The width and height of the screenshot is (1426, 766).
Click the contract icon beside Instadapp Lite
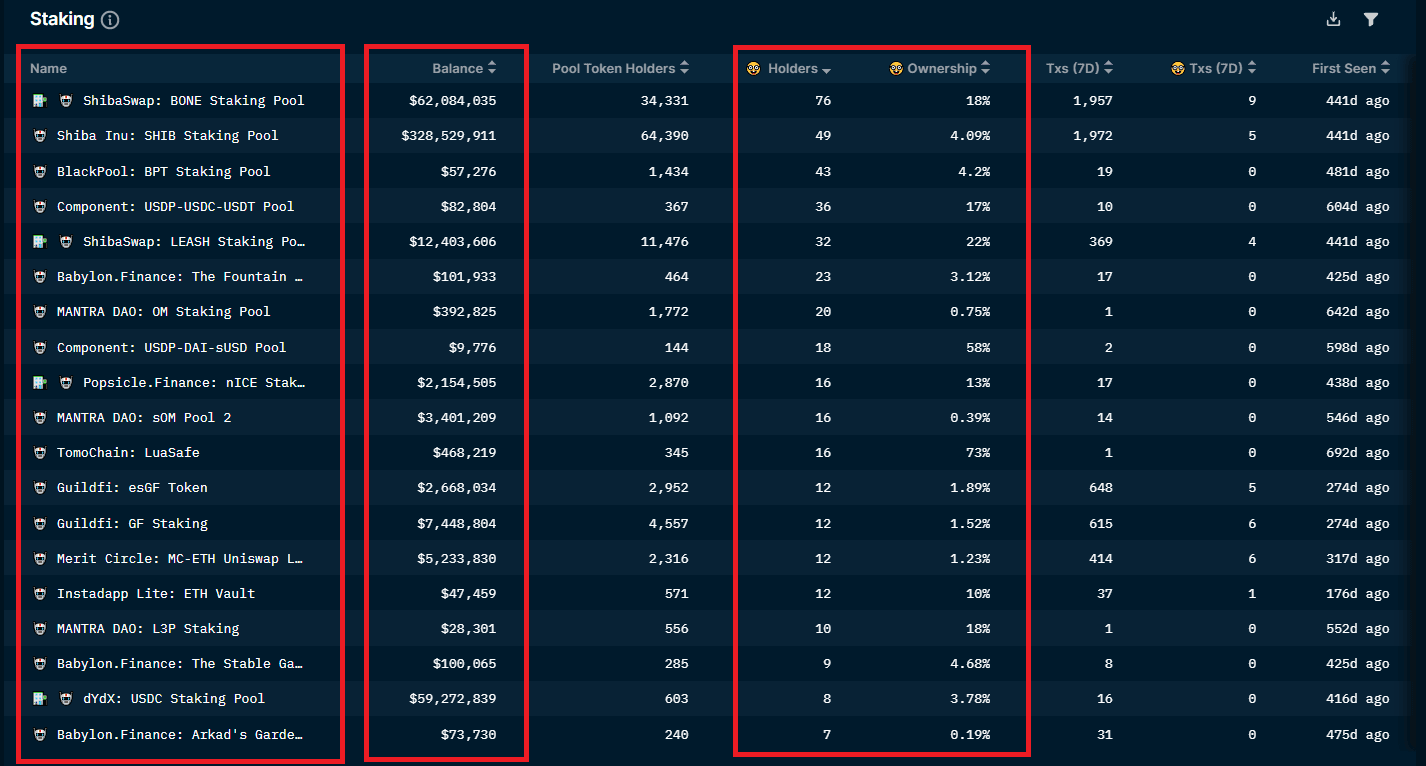40,594
